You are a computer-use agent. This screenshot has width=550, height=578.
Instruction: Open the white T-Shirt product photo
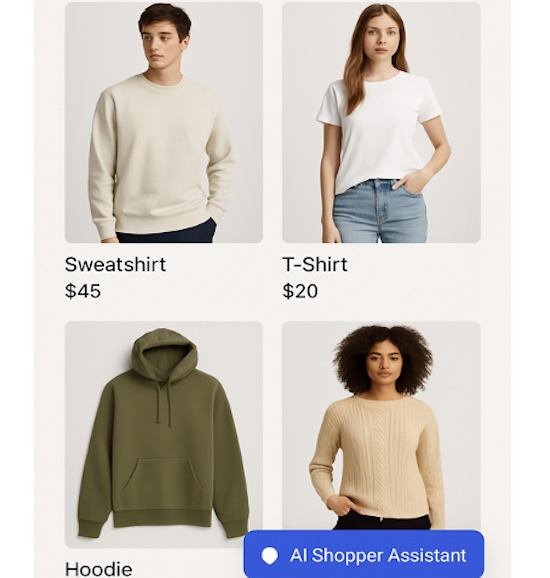tap(381, 122)
